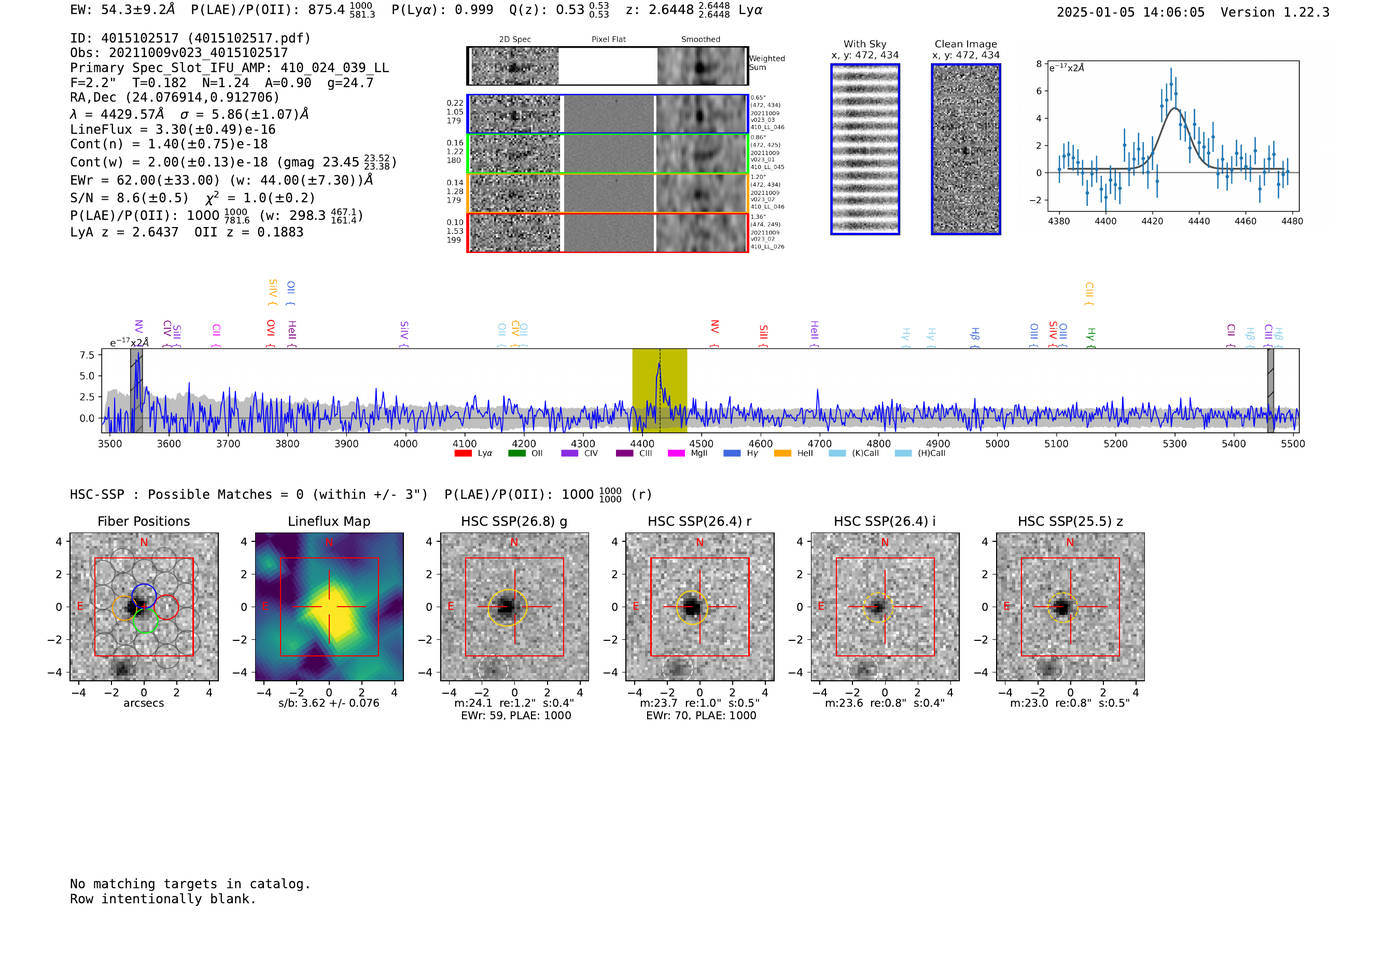The height and width of the screenshot is (953, 1400).
Task: Click the LyA z = 2.6437 text
Action: (x=124, y=232)
